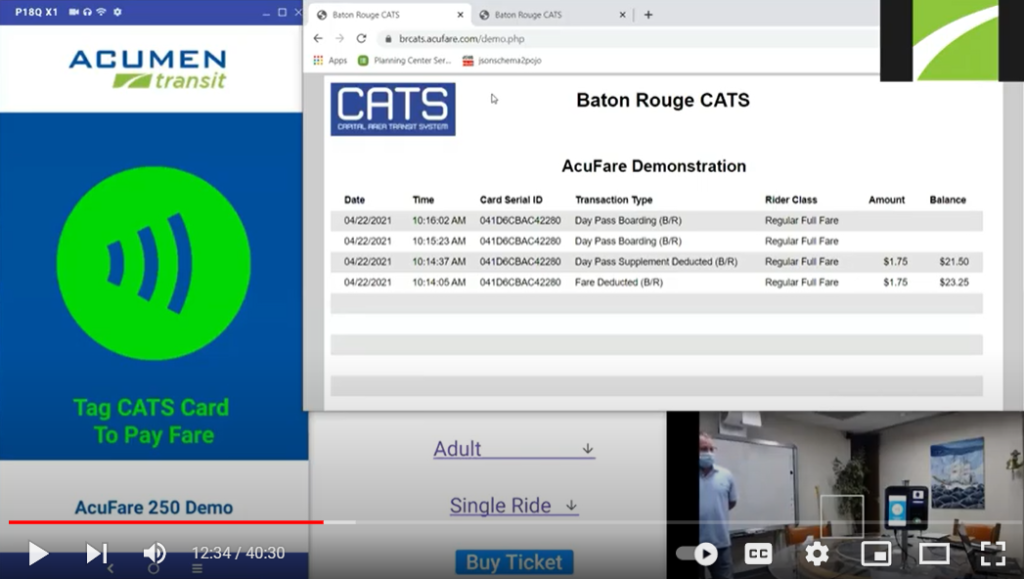Click the CATS Capital Area Transit System logo
1024x579 pixels.
coord(393,109)
